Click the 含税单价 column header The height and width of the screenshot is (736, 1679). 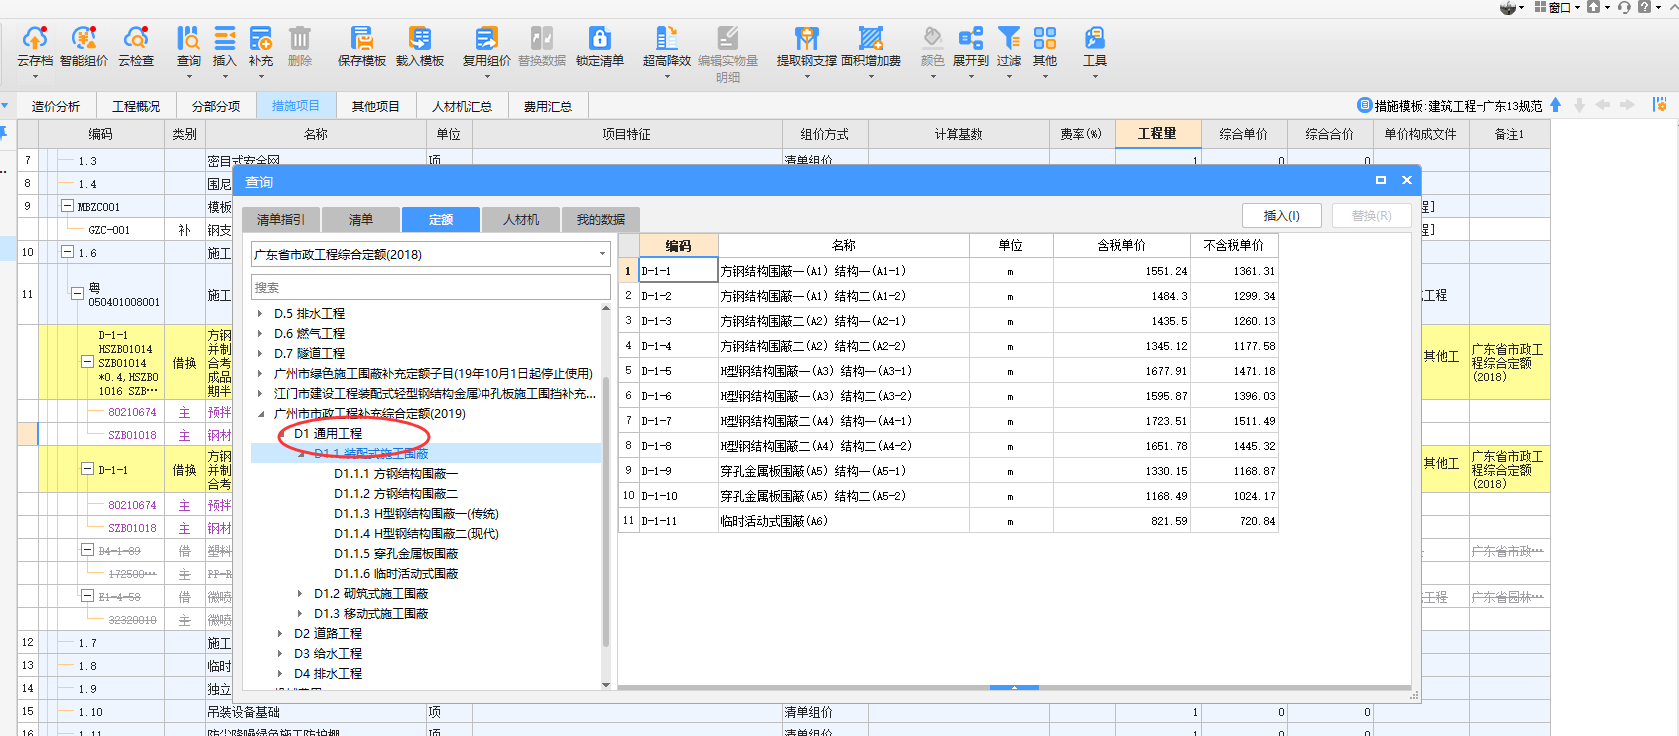click(x=1121, y=245)
